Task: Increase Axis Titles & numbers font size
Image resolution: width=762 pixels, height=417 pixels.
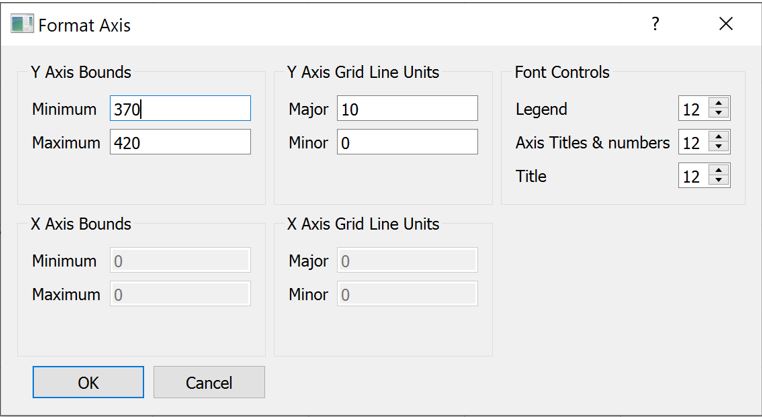Action: [x=720, y=137]
